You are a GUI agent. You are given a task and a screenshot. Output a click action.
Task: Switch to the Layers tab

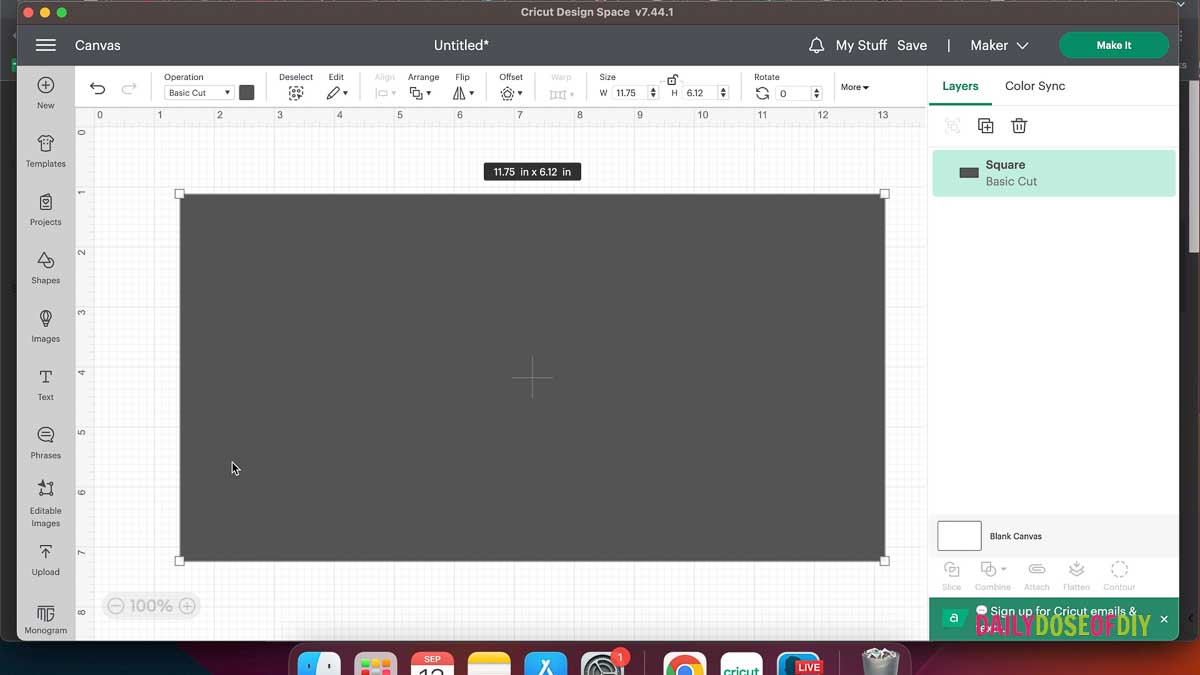coord(960,86)
